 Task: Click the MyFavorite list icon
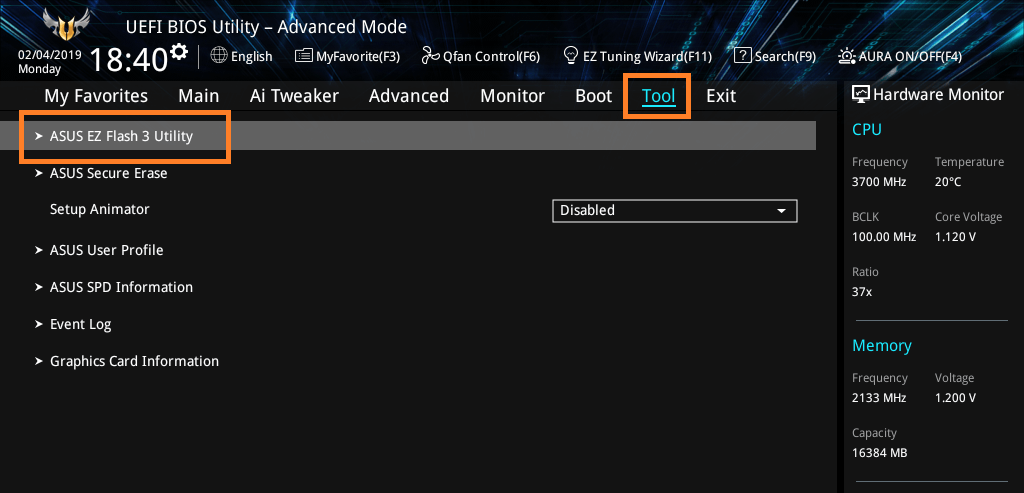coord(304,56)
